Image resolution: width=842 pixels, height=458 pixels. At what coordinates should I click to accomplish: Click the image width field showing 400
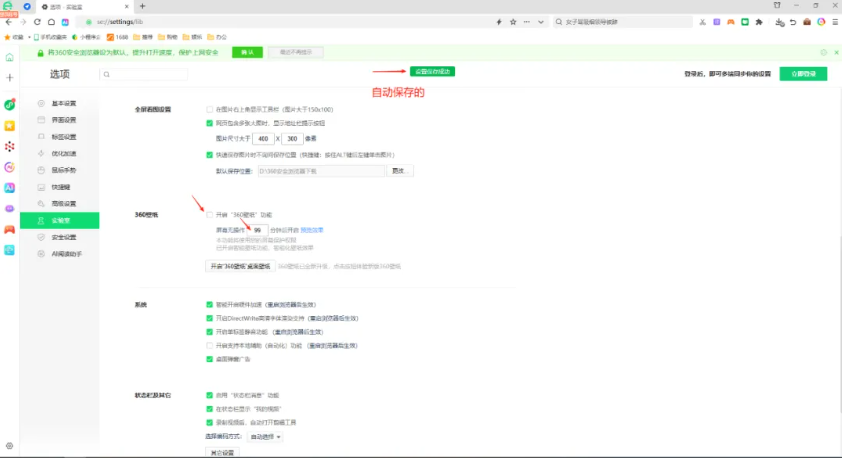tap(263, 139)
